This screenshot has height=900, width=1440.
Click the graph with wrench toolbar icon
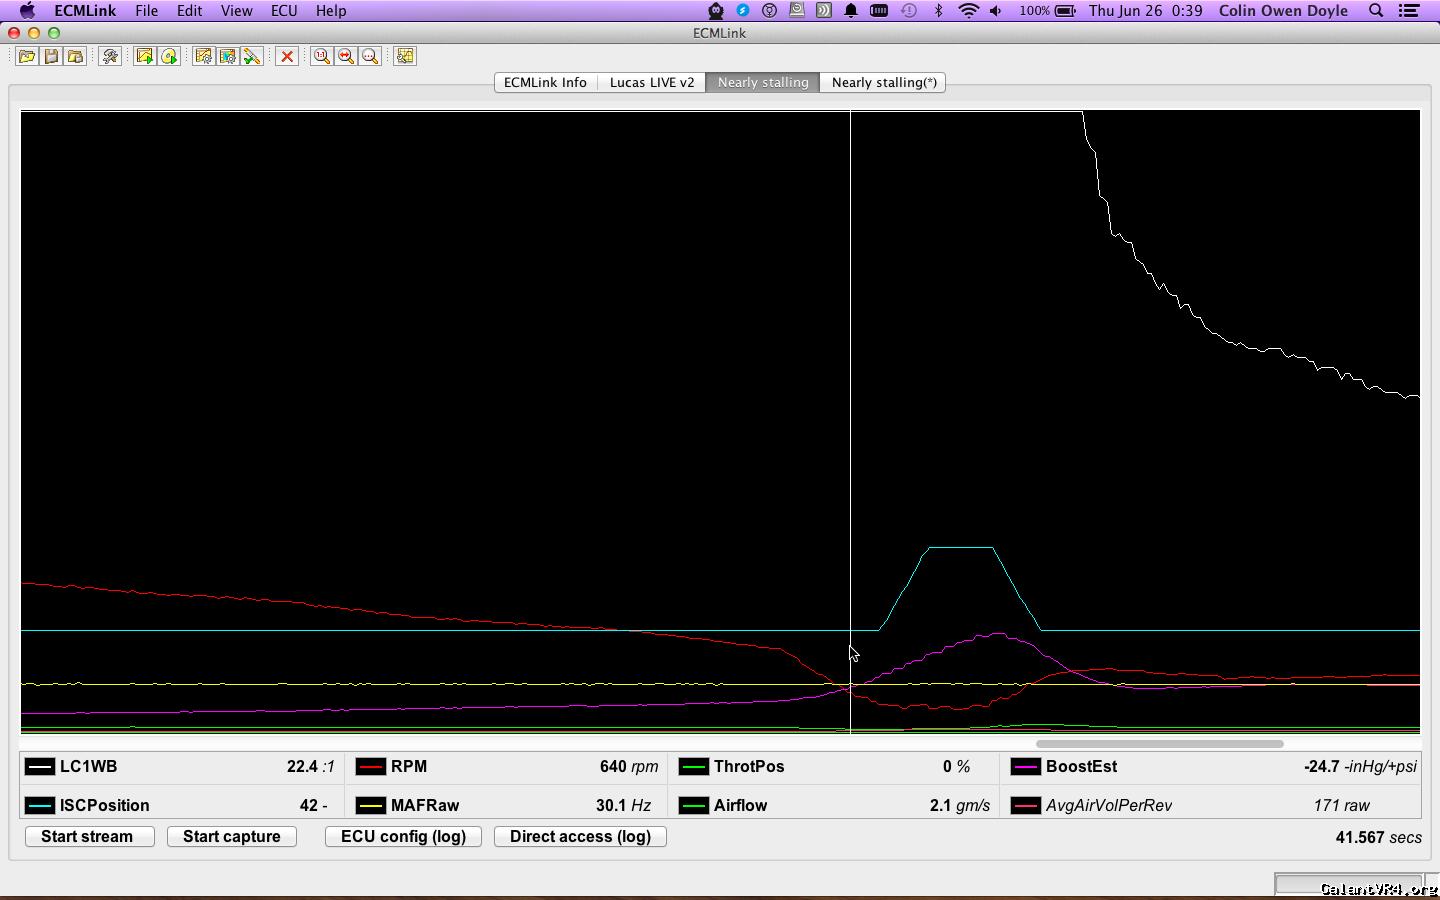[x=405, y=56]
